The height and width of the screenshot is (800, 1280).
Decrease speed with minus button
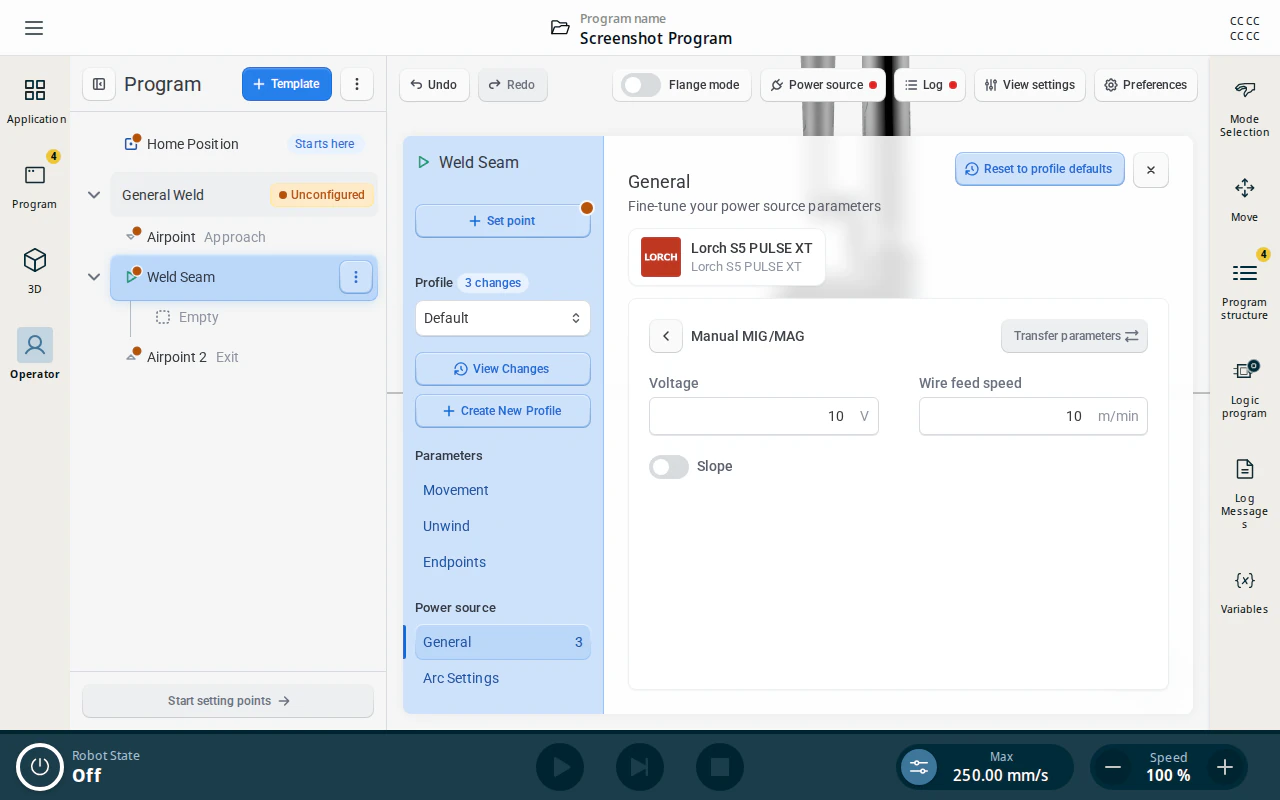(x=1113, y=767)
